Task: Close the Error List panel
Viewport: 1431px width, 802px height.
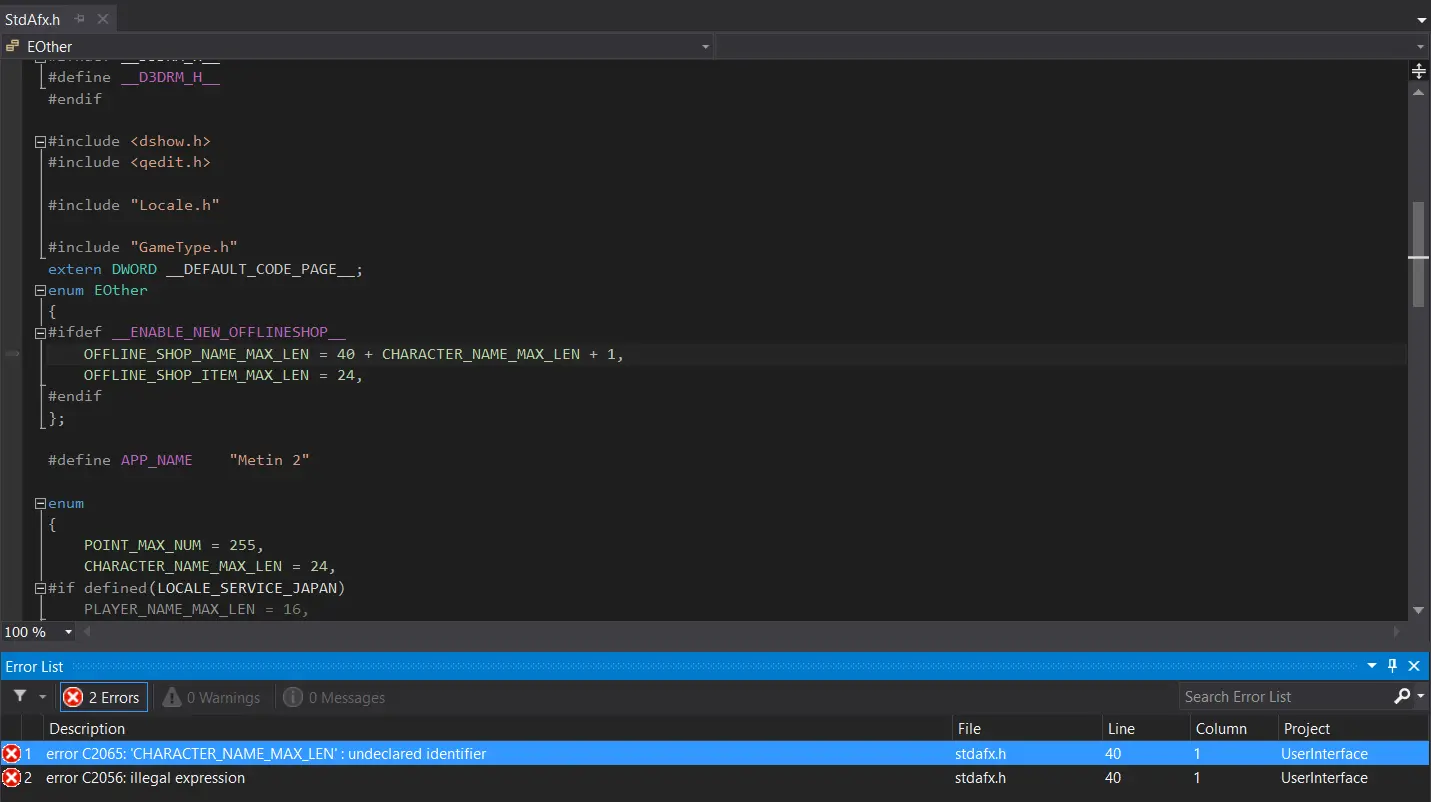Action: click(x=1414, y=666)
